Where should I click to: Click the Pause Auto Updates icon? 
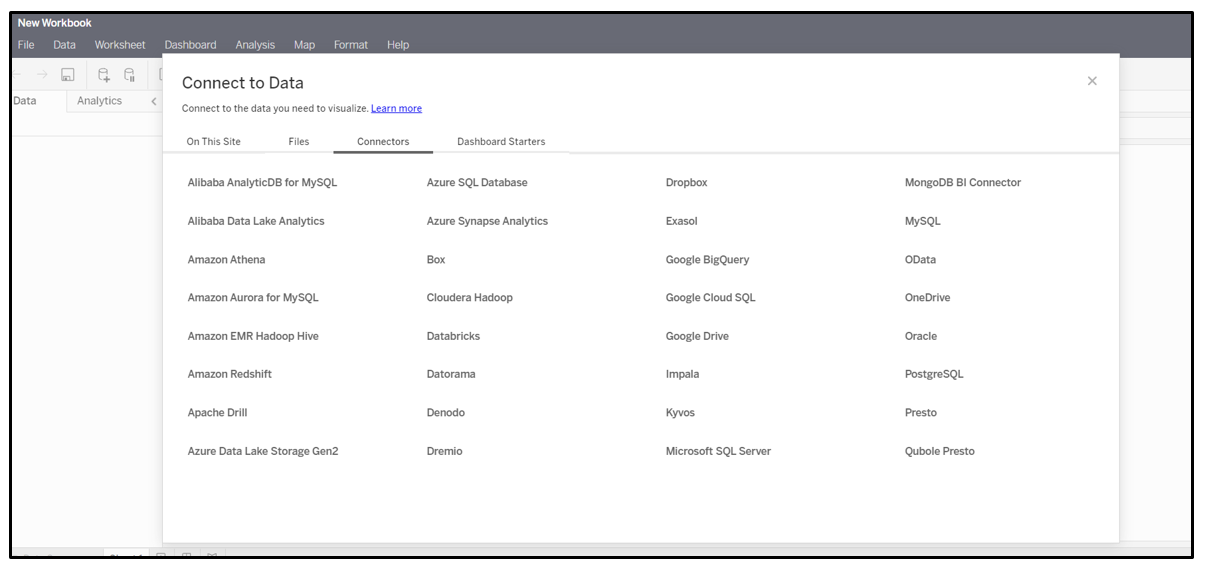[x=129, y=74]
